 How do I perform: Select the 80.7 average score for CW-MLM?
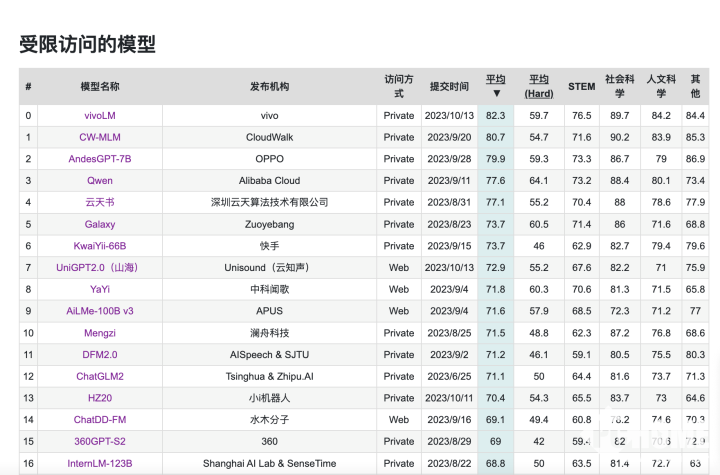(495, 137)
